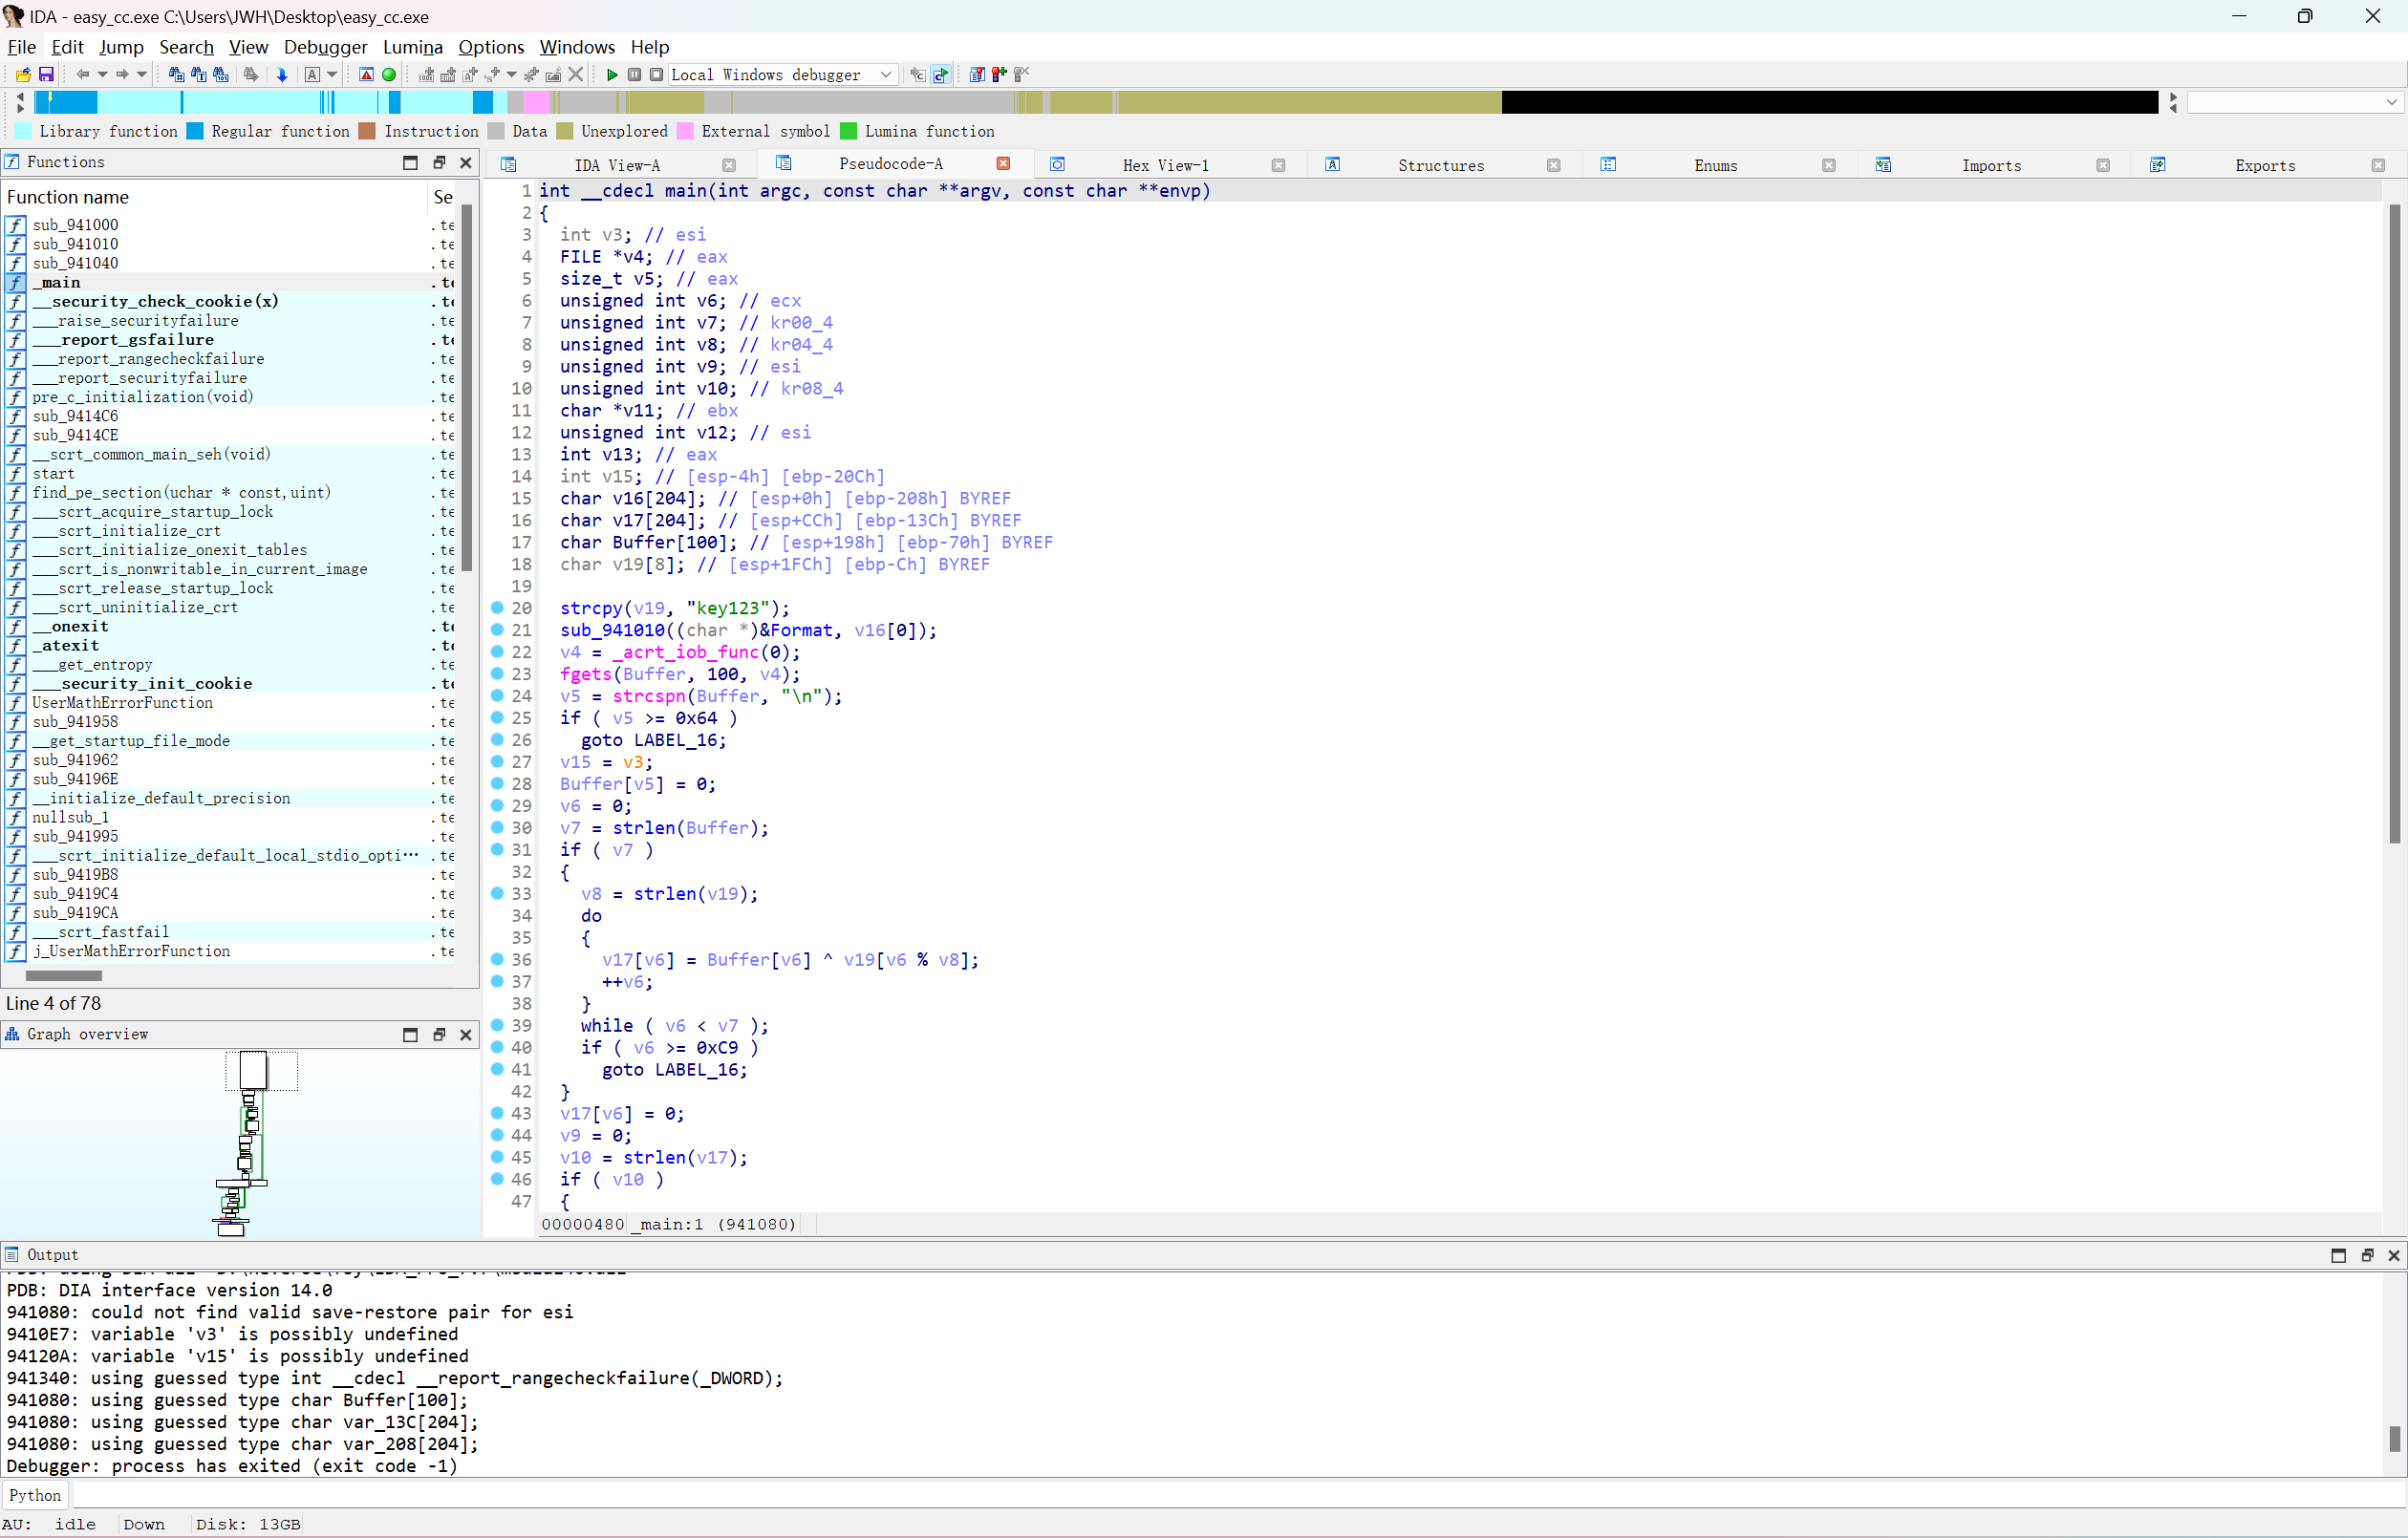The image size is (2408, 1538).
Task: Switch to the Structures tab
Action: point(1440,165)
